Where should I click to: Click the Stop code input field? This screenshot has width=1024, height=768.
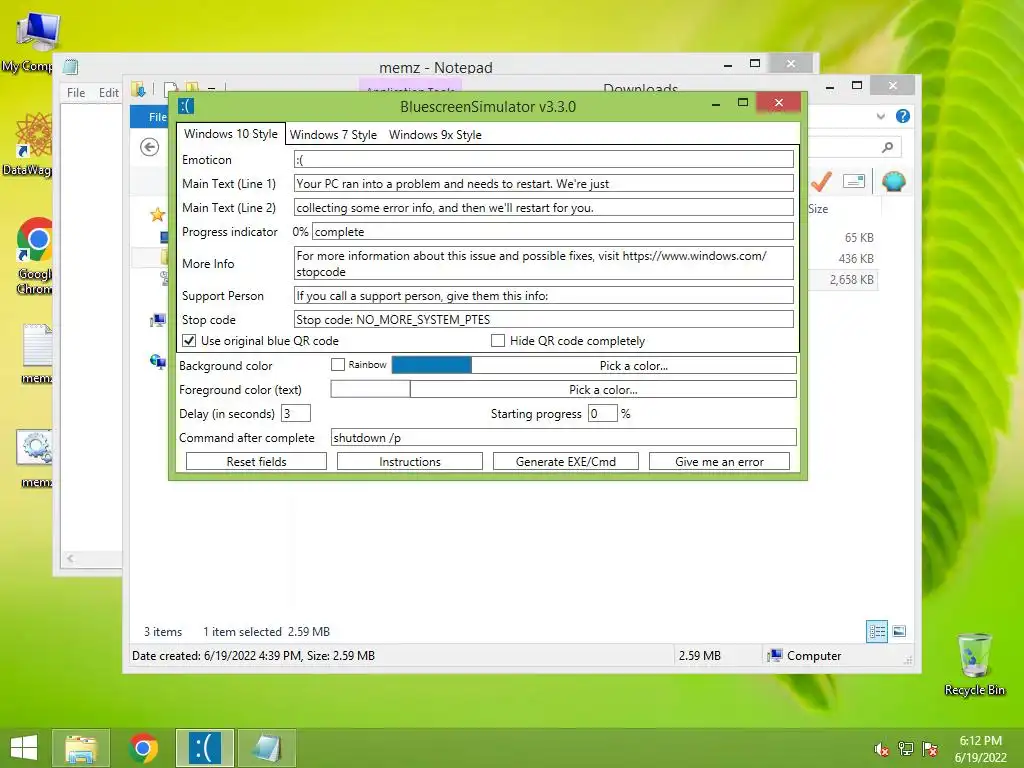(x=543, y=319)
